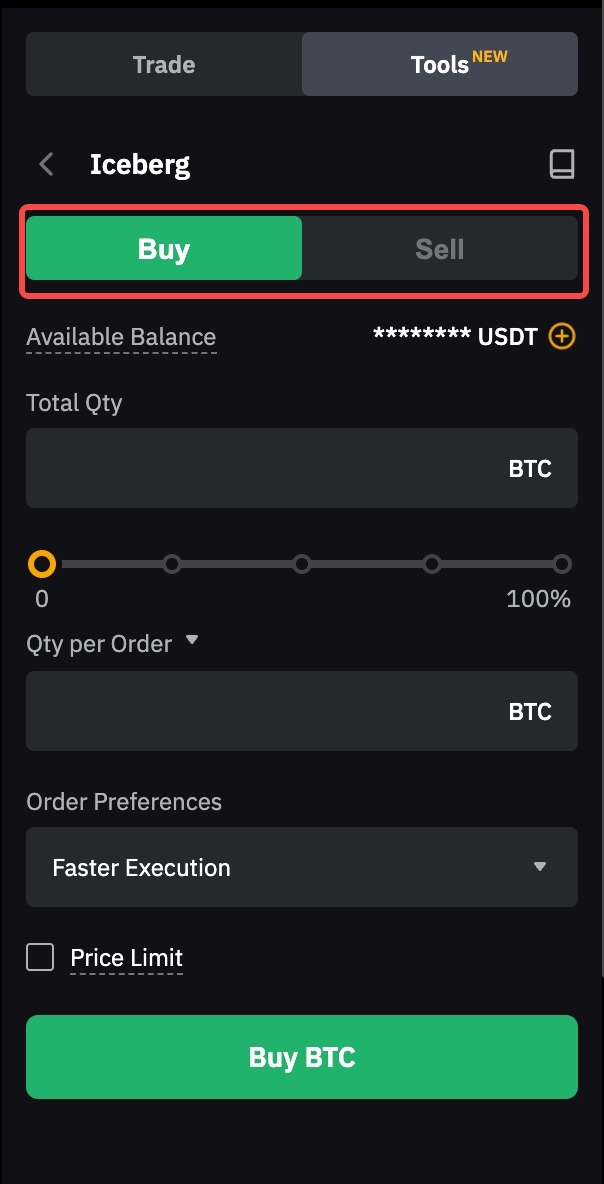Image resolution: width=604 pixels, height=1184 pixels.
Task: Click the back arrow beside Iceberg
Action: pyautogui.click(x=46, y=164)
